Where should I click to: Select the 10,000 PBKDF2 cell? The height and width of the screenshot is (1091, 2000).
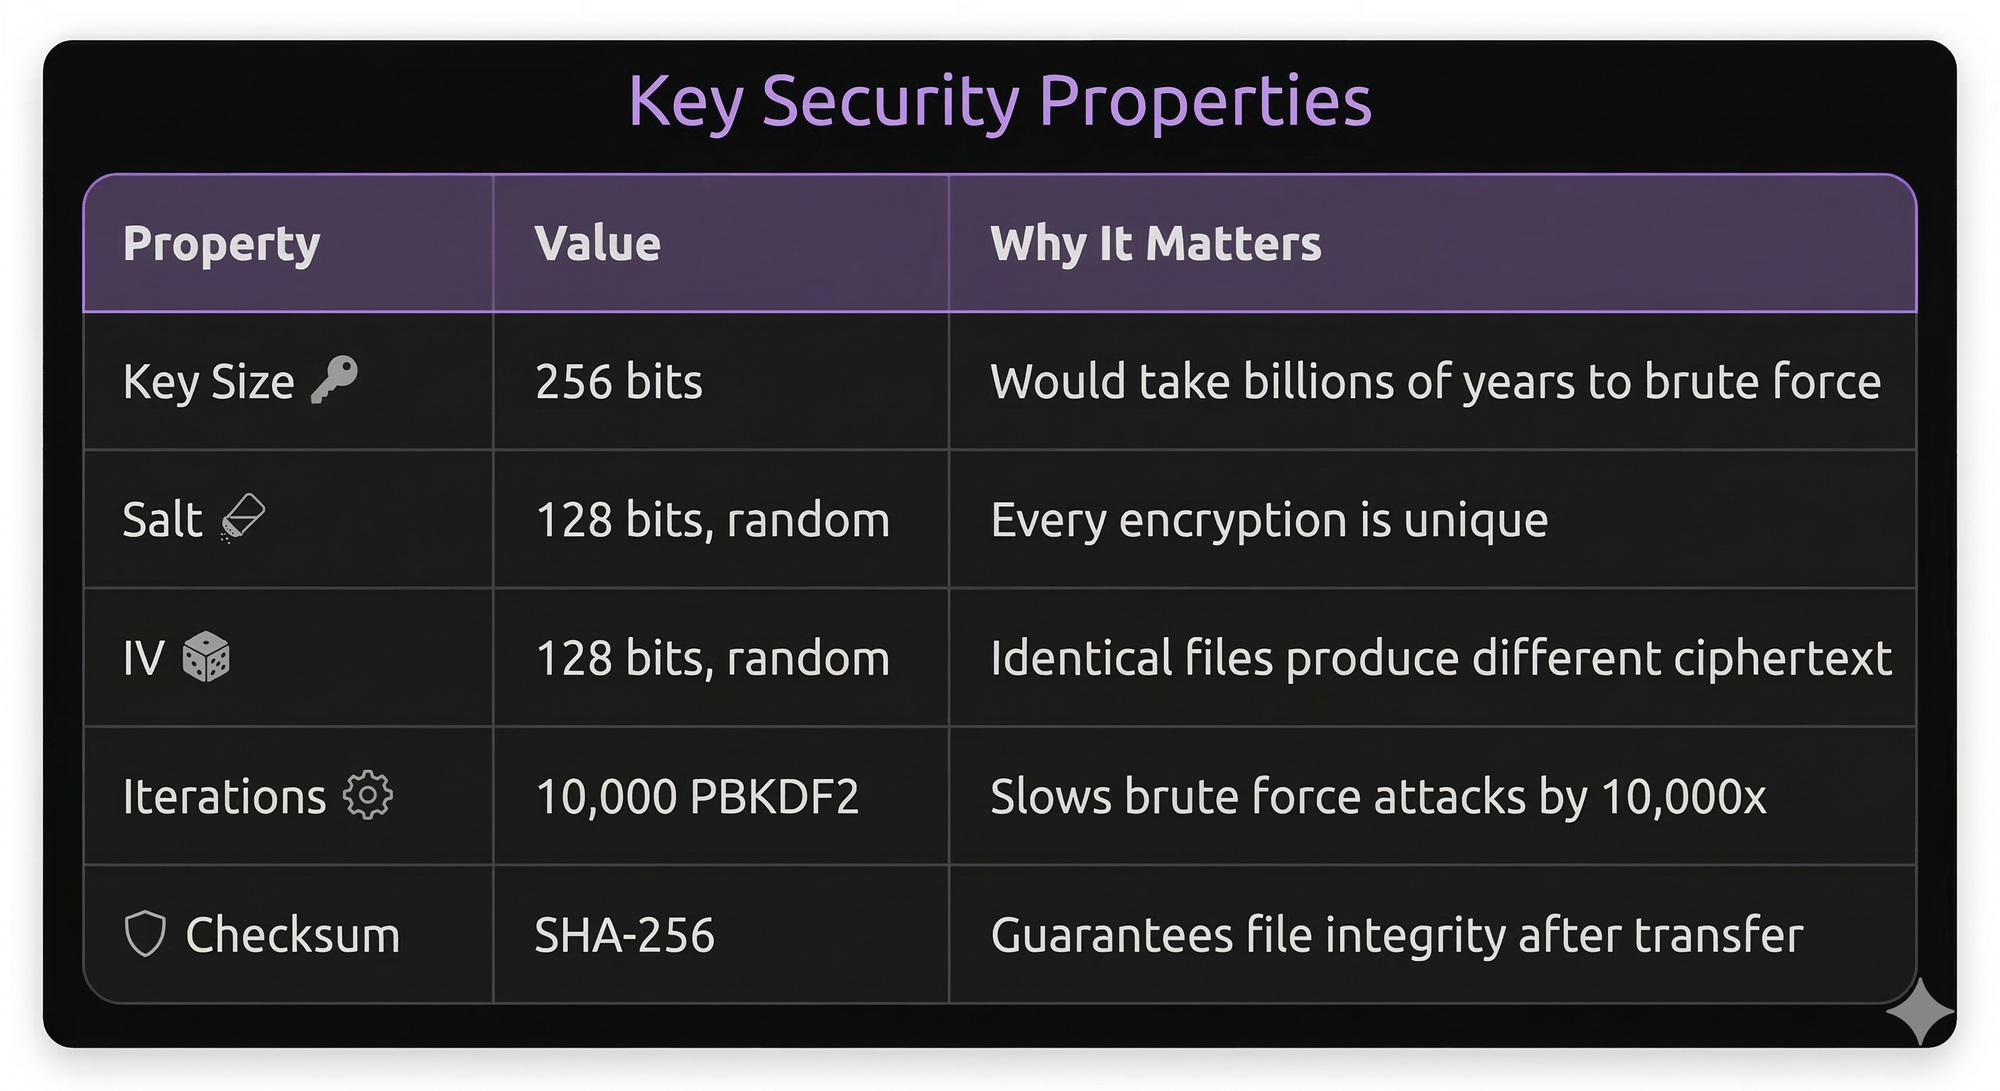coord(697,797)
